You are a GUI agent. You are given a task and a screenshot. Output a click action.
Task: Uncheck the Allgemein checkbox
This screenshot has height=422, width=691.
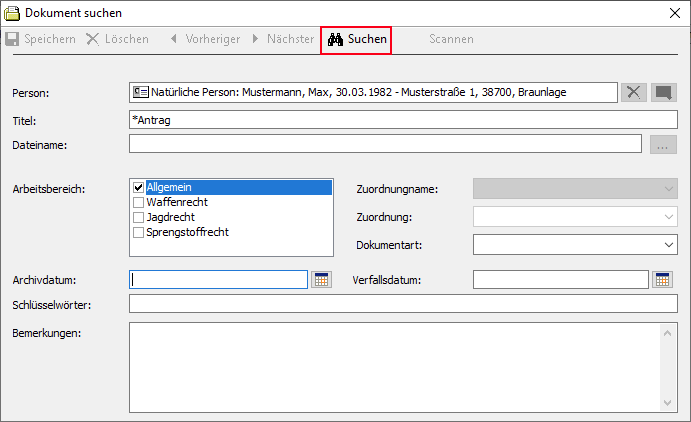point(139,187)
